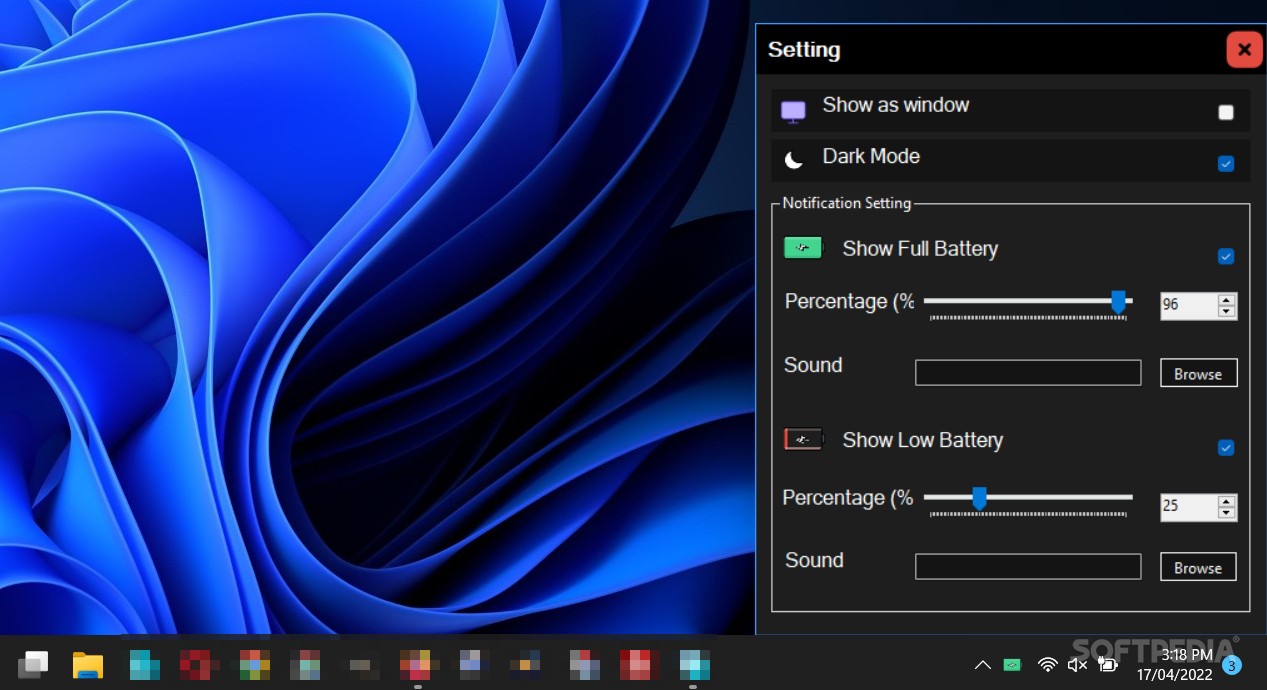Screen dimensions: 1267x690
Task: Decrease the low battery percentage value 25
Action: point(1226,512)
